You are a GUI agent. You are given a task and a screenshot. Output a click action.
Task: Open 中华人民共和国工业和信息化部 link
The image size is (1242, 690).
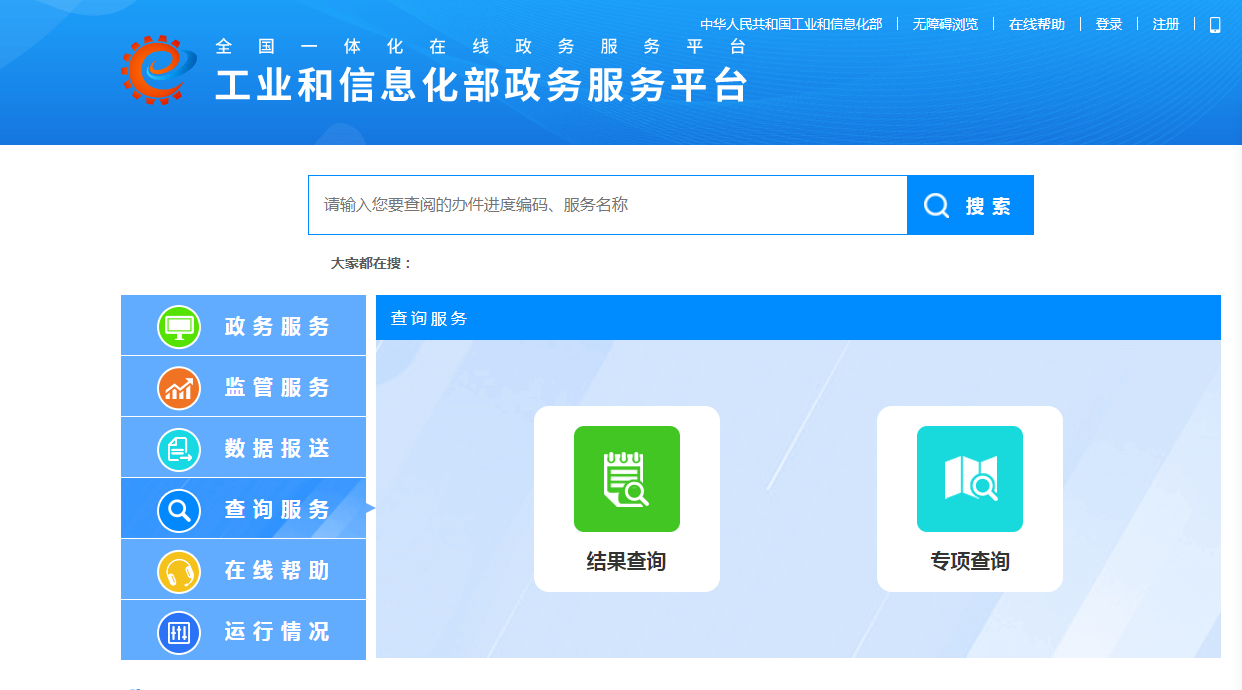[x=791, y=24]
